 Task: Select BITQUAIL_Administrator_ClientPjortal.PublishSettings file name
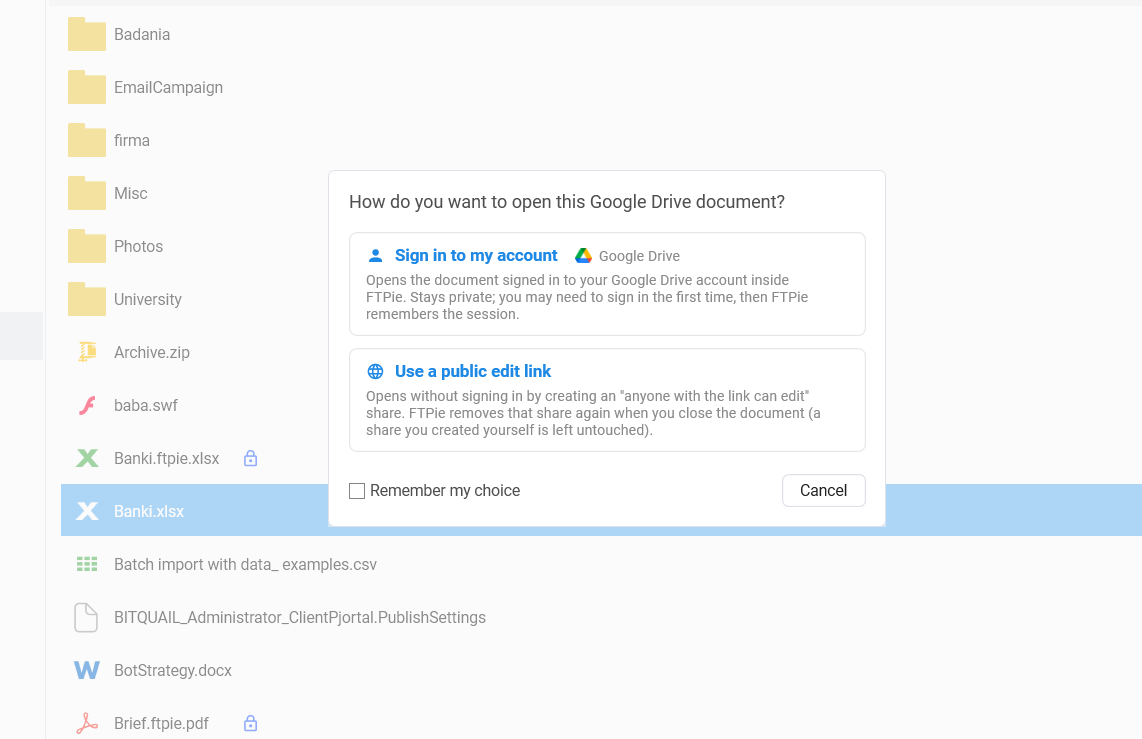point(300,617)
